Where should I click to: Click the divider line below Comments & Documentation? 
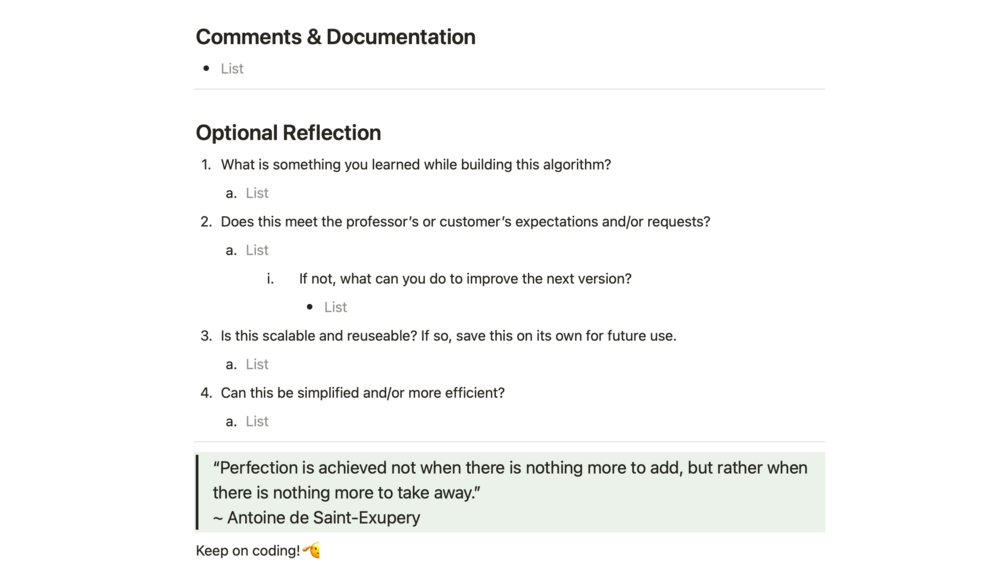(510, 89)
